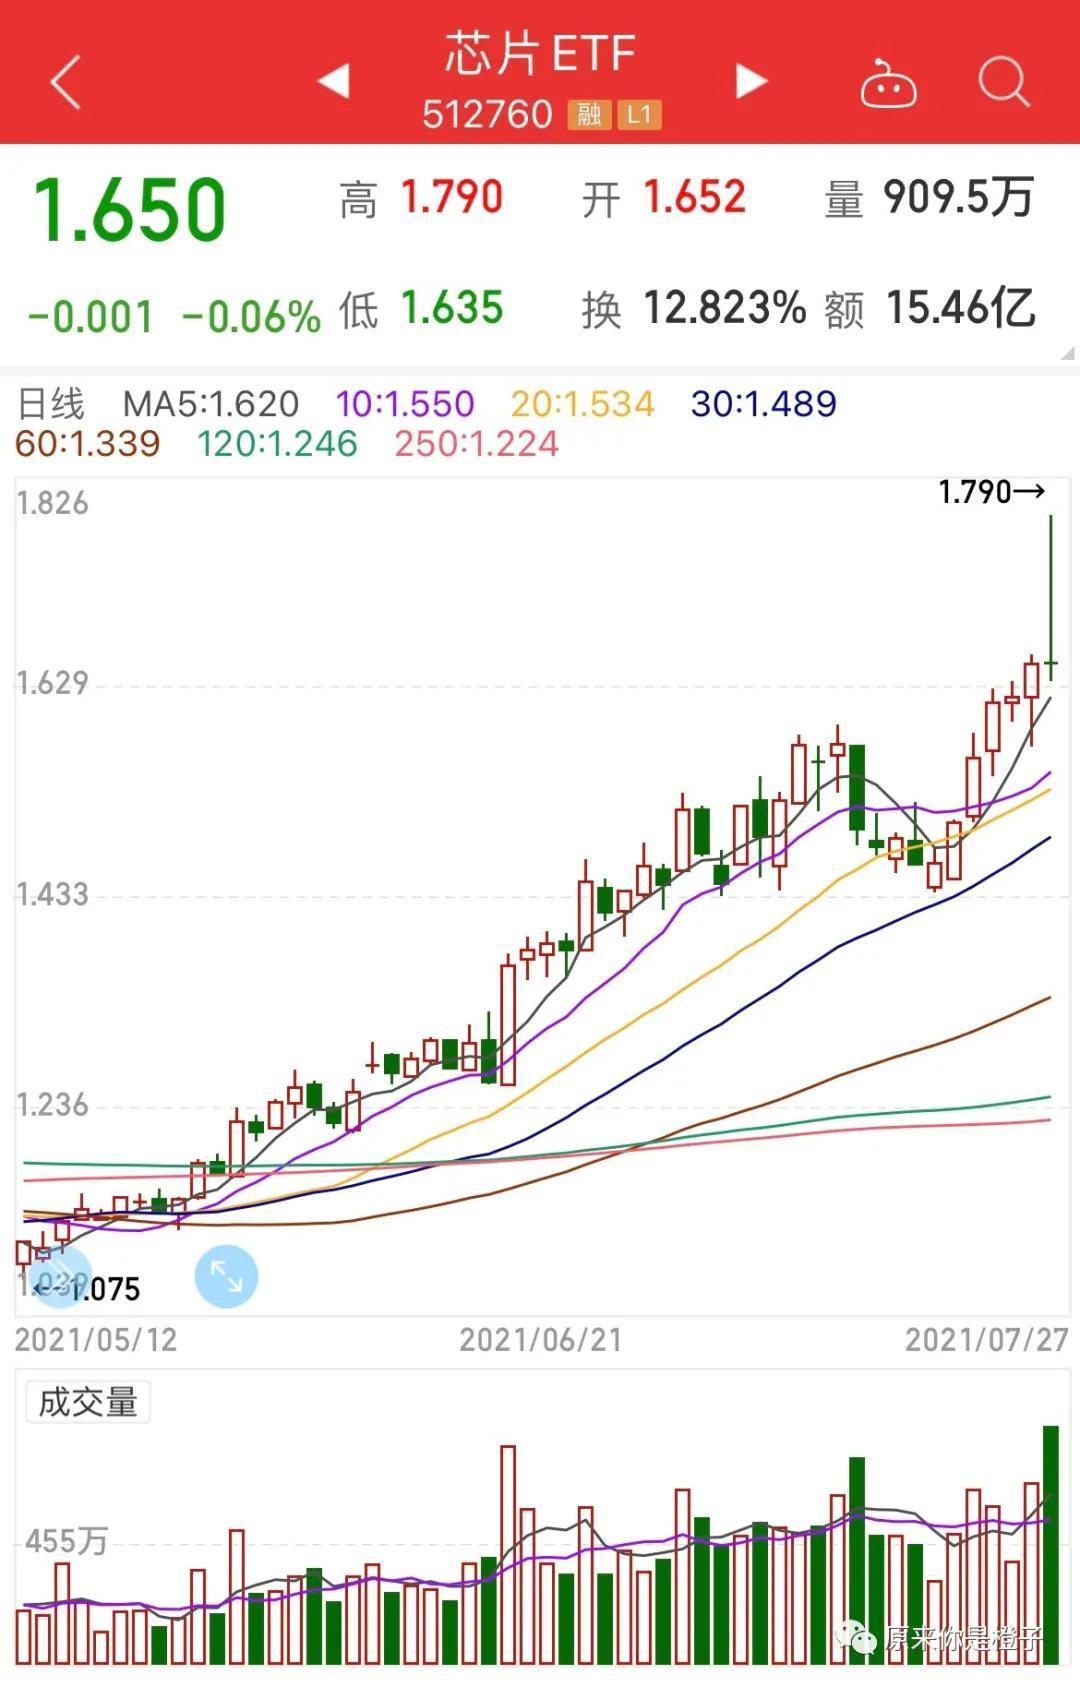The height and width of the screenshot is (1687, 1080).
Task: Open the robot assistant icon
Action: (x=889, y=82)
